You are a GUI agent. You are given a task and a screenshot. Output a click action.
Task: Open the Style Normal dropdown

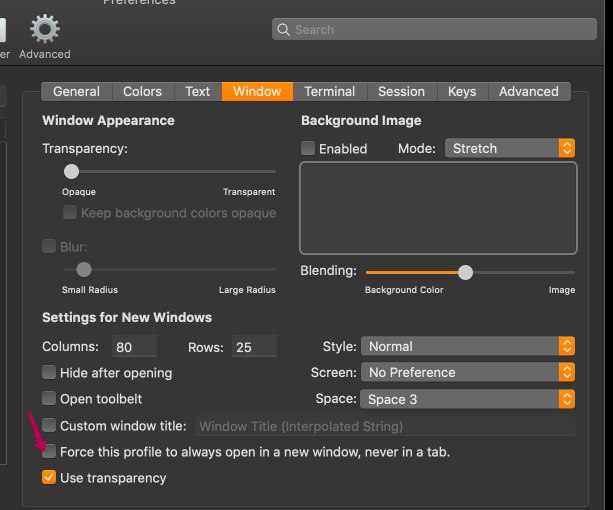click(x=468, y=346)
